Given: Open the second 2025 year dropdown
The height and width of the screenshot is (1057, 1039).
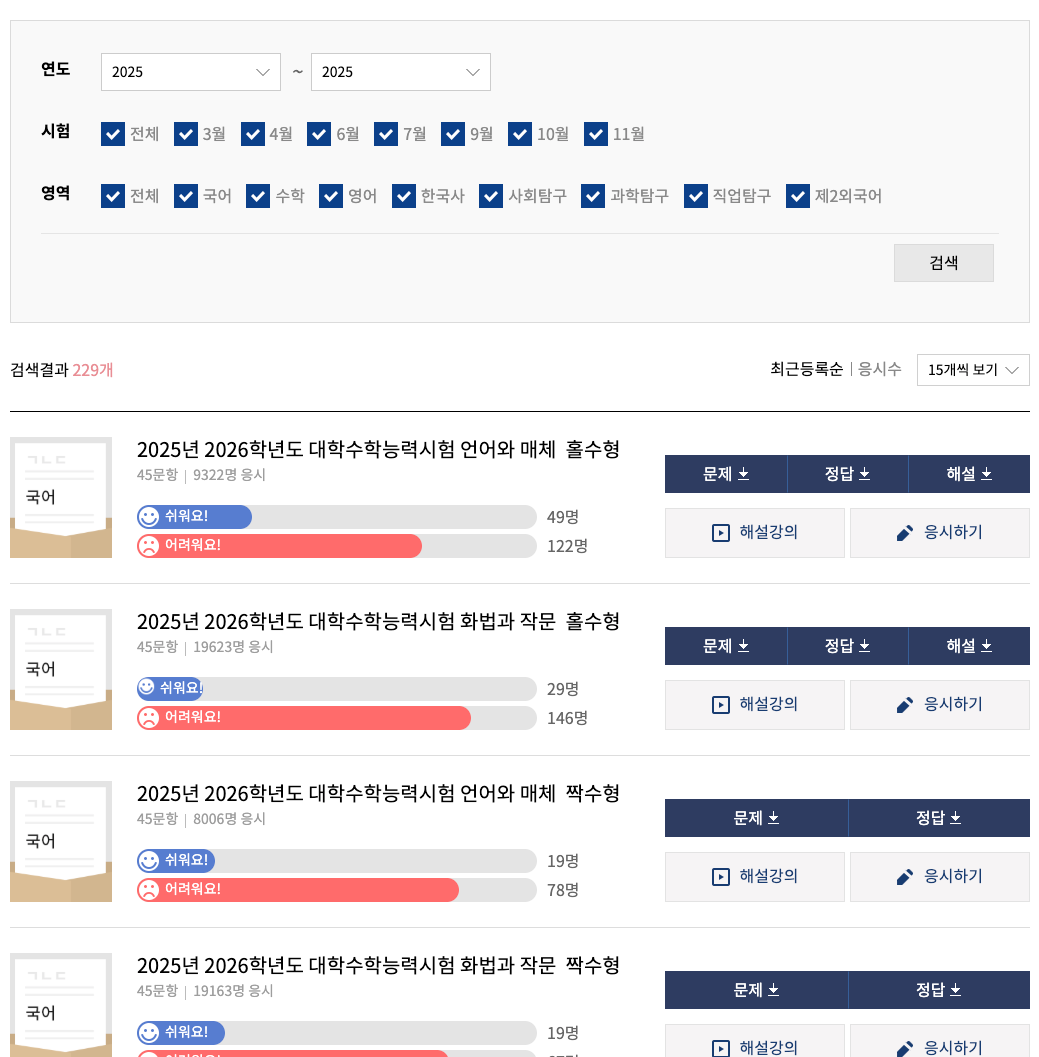Looking at the screenshot, I should coord(400,71).
